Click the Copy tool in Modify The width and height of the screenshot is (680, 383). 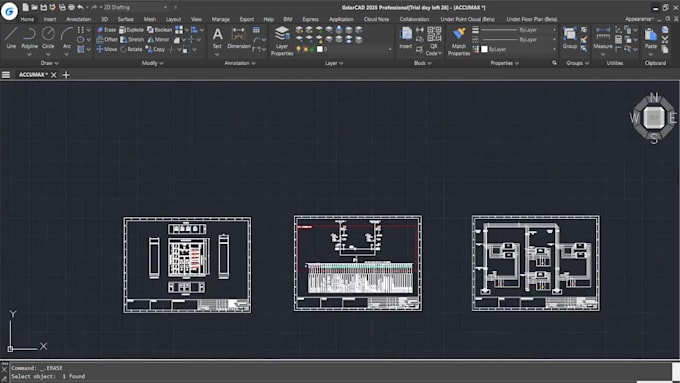coord(155,49)
